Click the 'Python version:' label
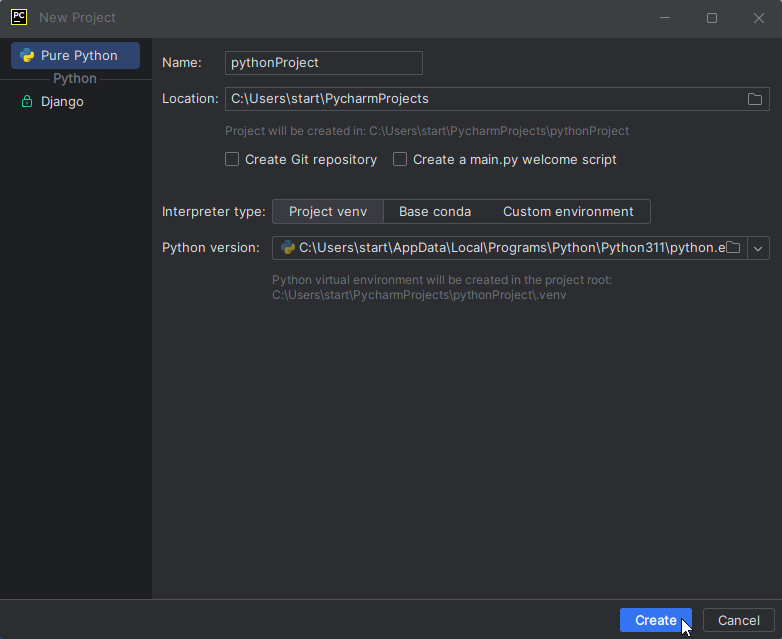 click(211, 247)
